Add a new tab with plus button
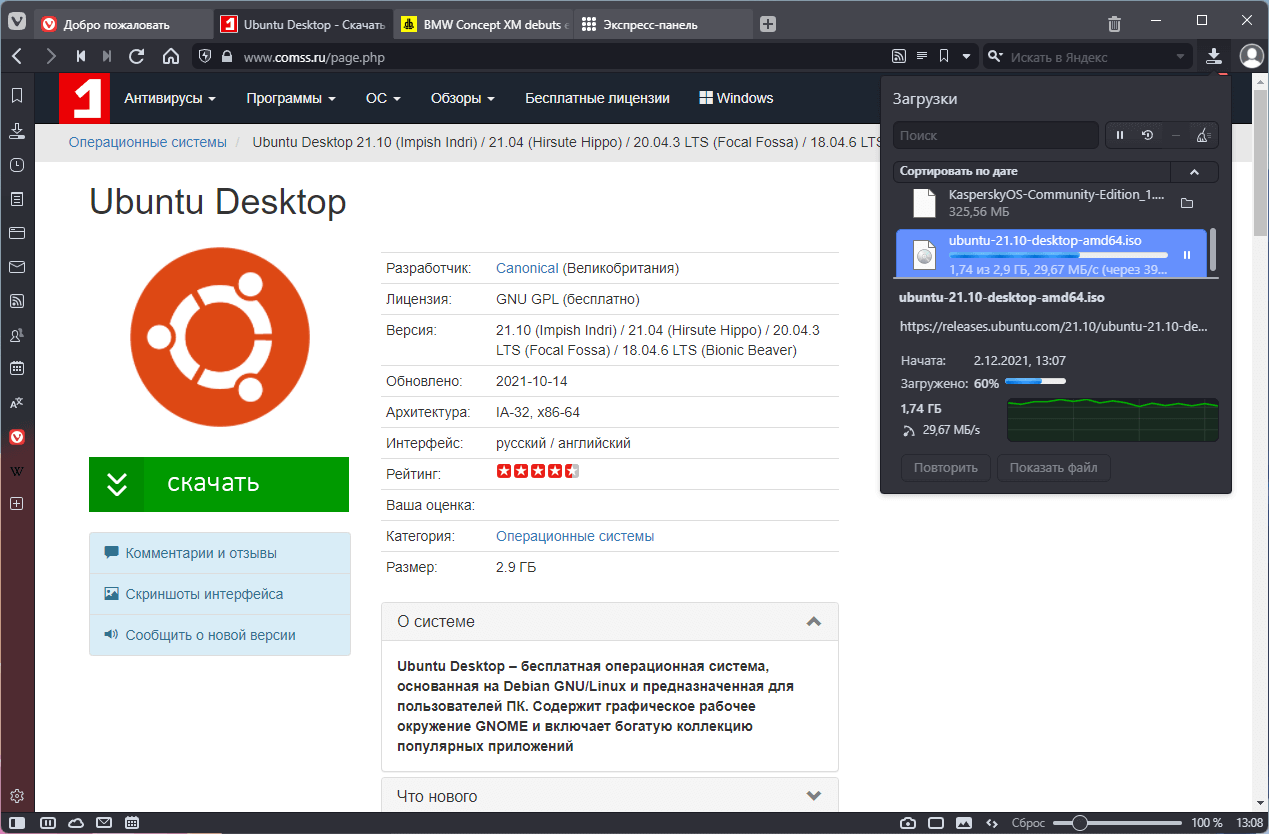This screenshot has height=834, width=1269. [767, 24]
